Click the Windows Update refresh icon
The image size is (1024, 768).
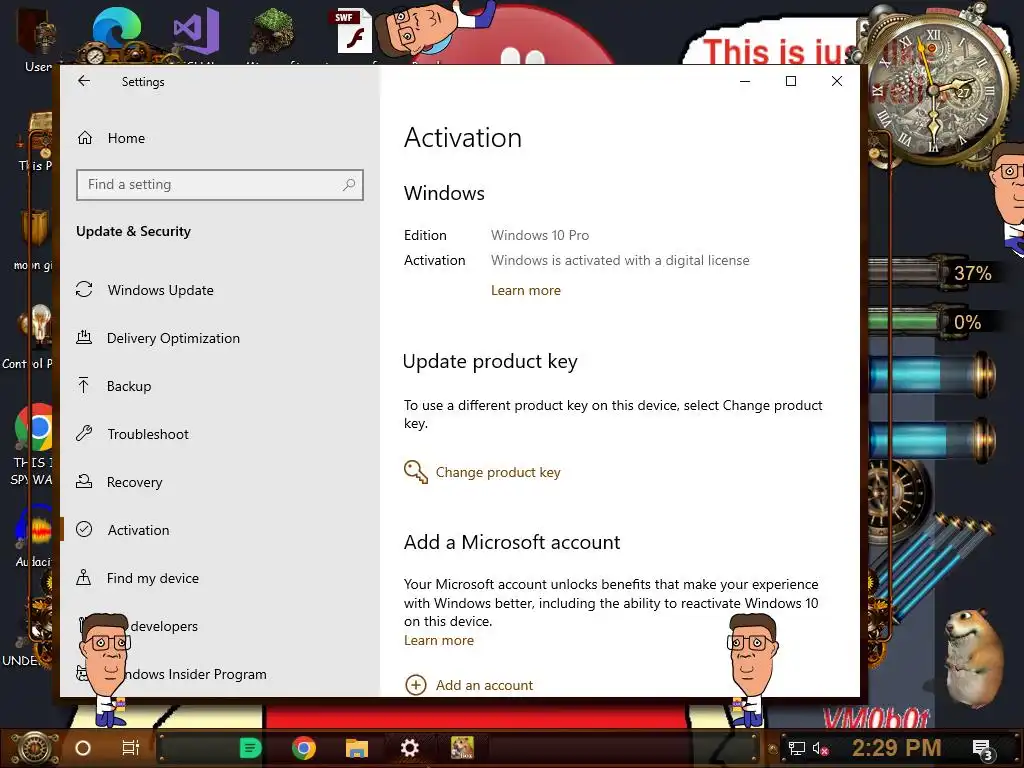click(x=84, y=289)
